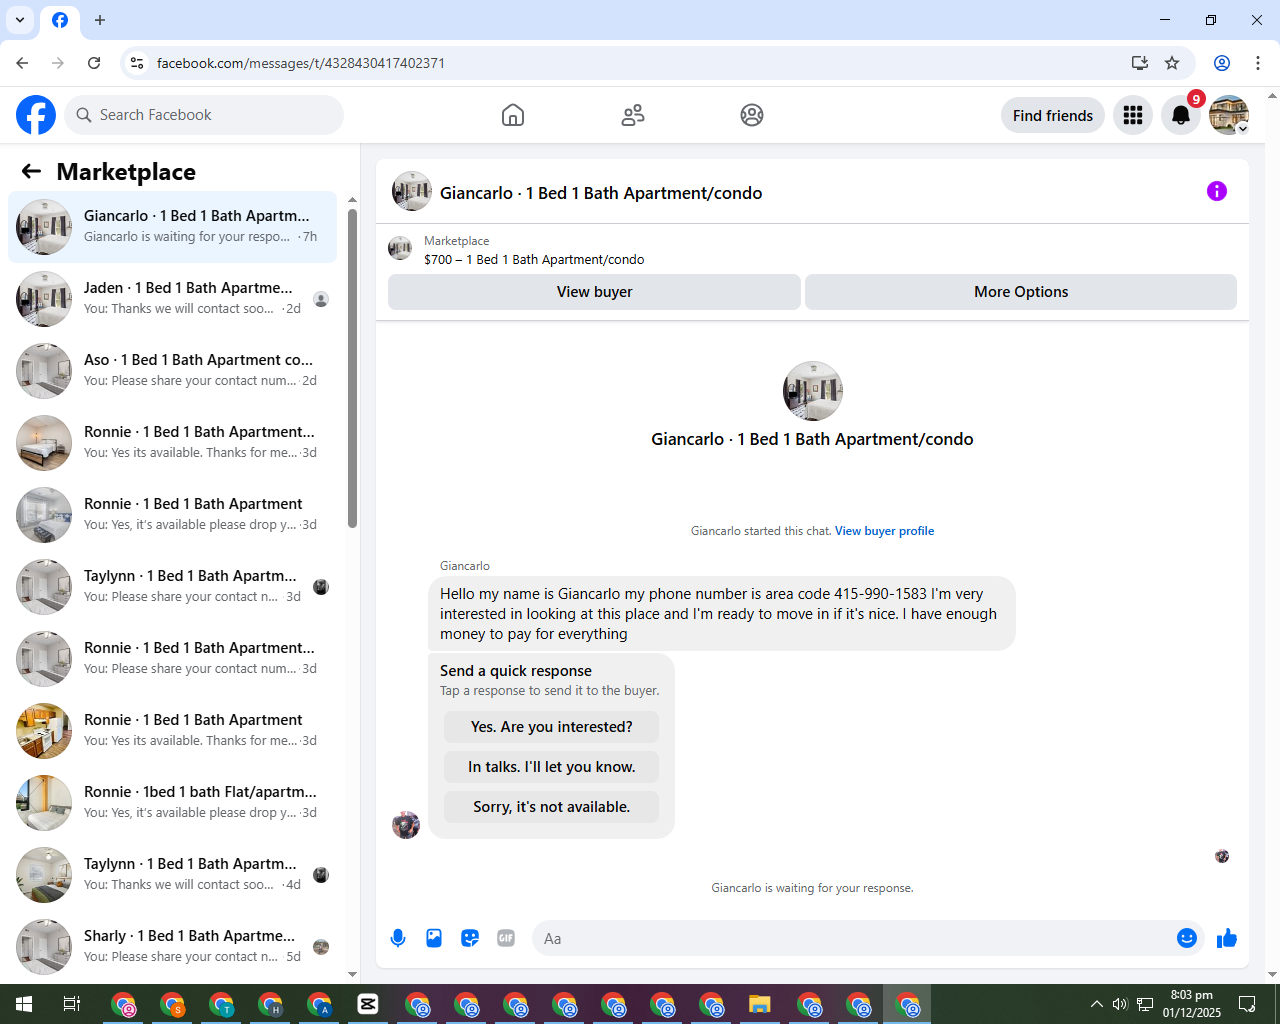Send quick reply 'Yes. Are you interested?'
Screen dimensions: 1280x1024
coord(552,727)
